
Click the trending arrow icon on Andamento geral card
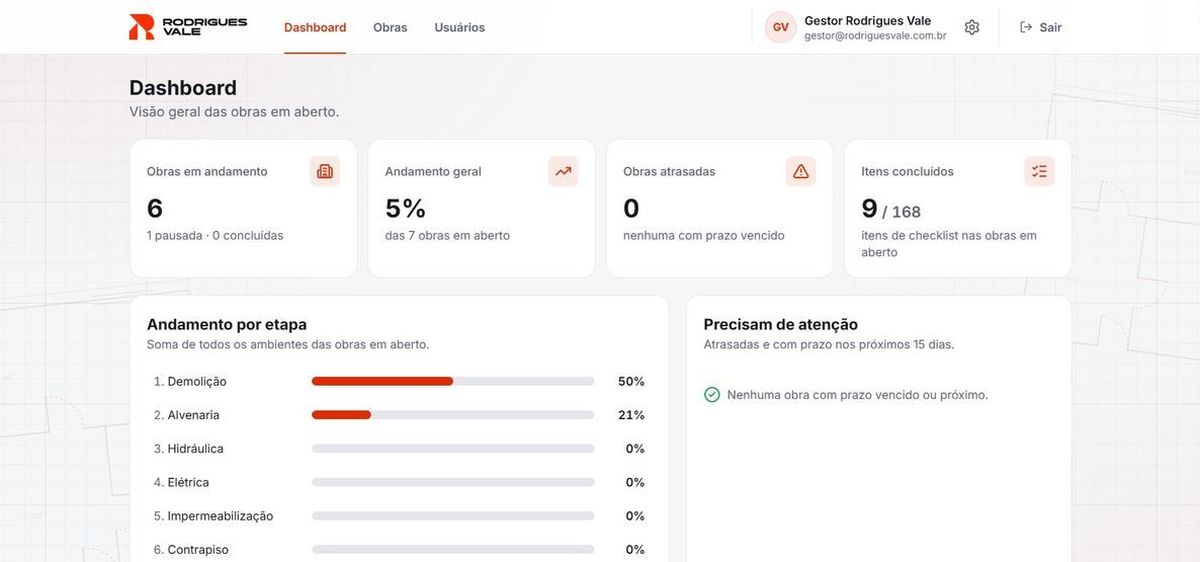(x=563, y=171)
